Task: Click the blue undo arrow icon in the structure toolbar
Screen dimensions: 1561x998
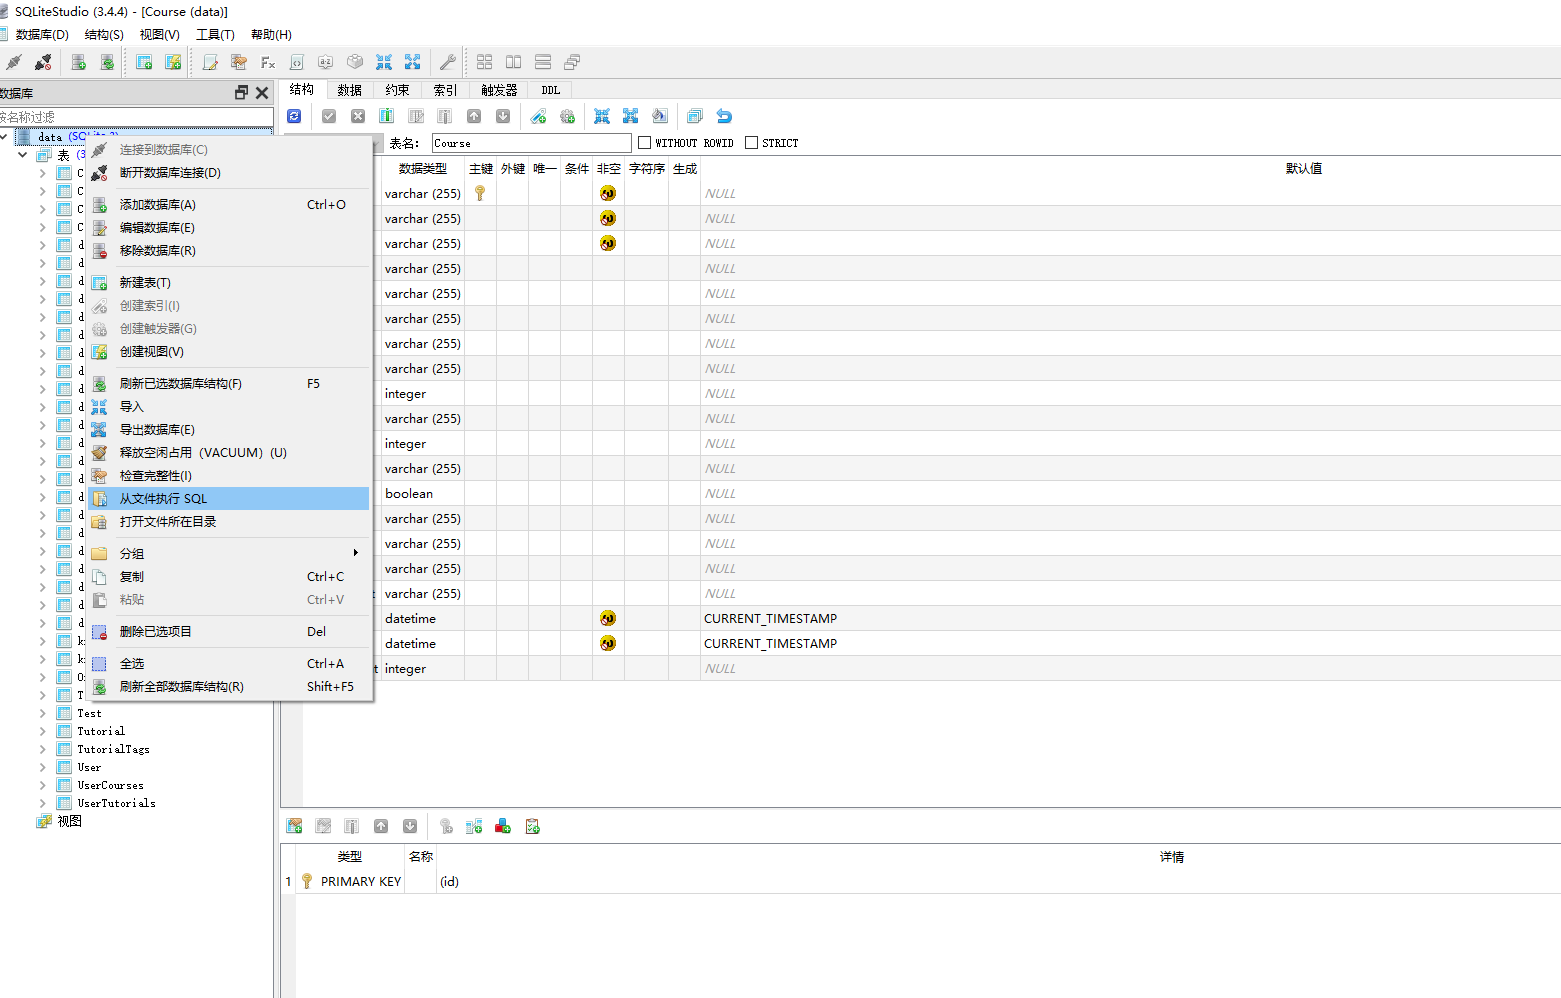Action: [x=724, y=116]
